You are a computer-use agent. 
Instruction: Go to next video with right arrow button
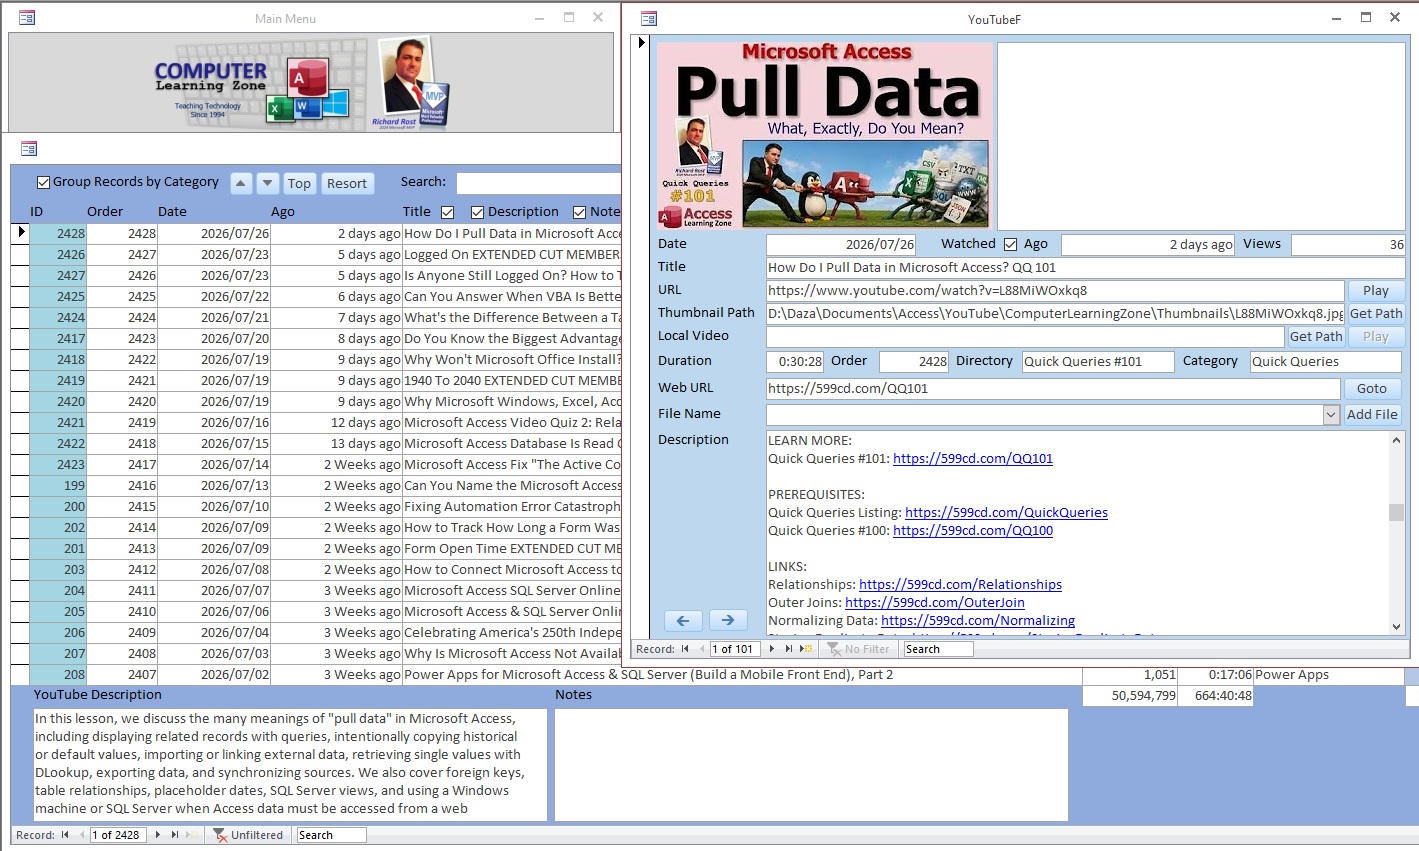(728, 620)
